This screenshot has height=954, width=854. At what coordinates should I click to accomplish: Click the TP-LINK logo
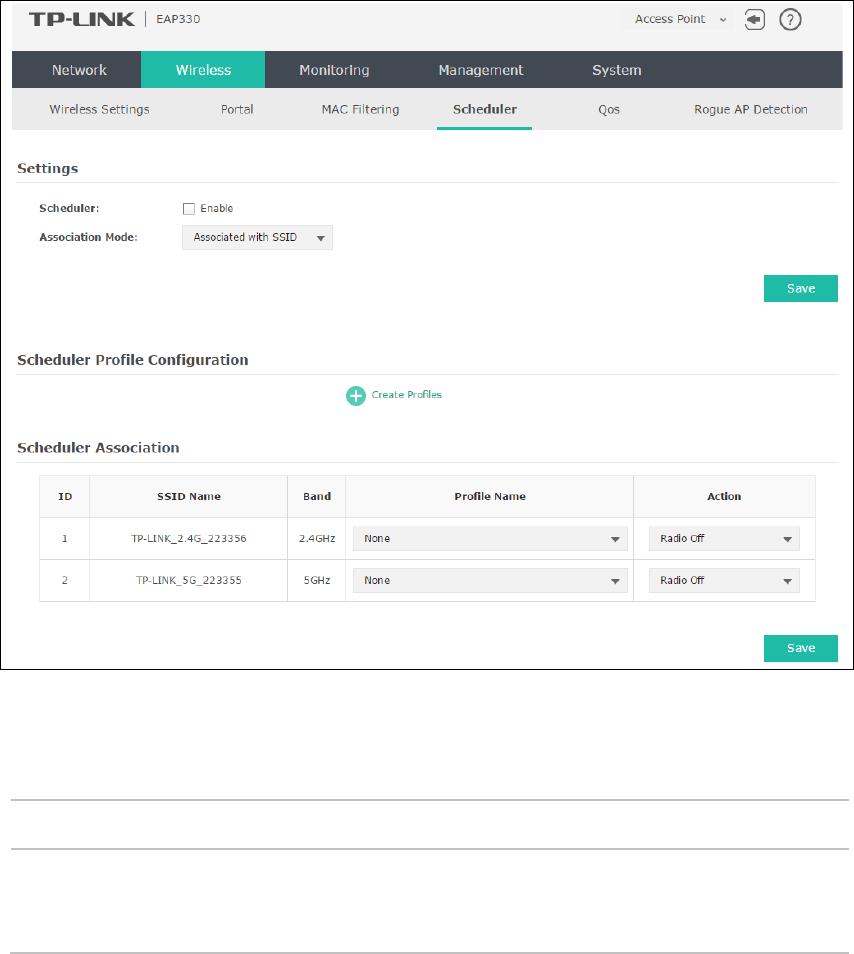pos(82,19)
